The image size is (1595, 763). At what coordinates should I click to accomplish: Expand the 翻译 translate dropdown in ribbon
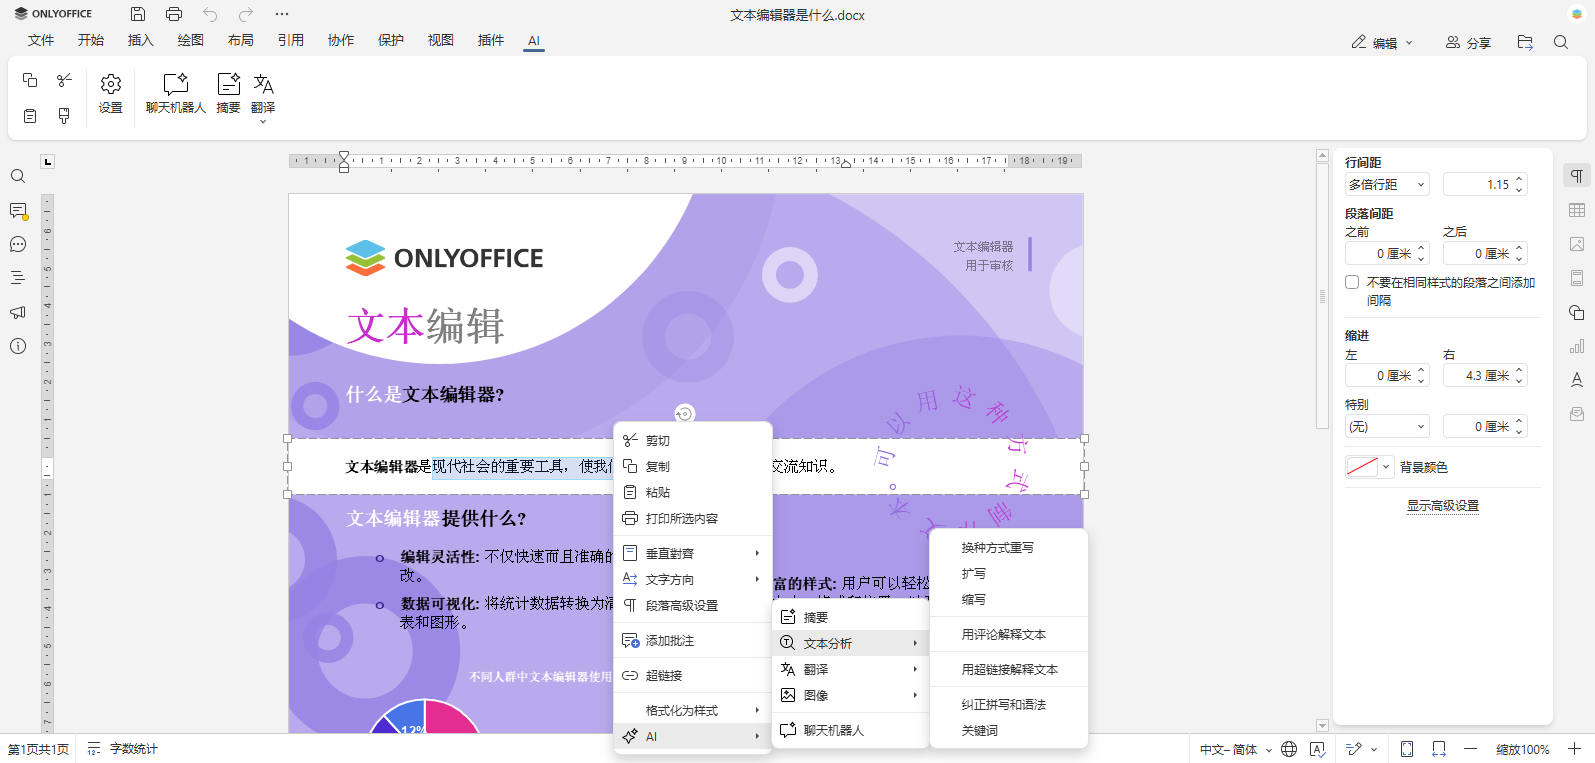pyautogui.click(x=263, y=122)
